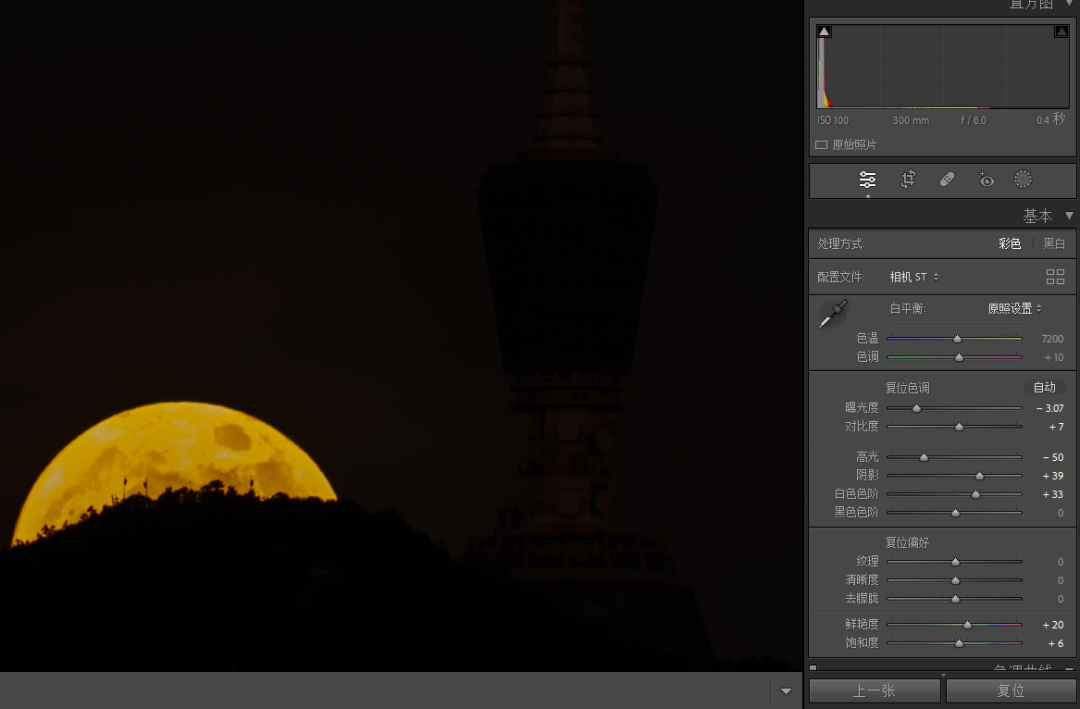Click the 复位 reset button
The height and width of the screenshot is (709, 1080).
pos(1011,691)
